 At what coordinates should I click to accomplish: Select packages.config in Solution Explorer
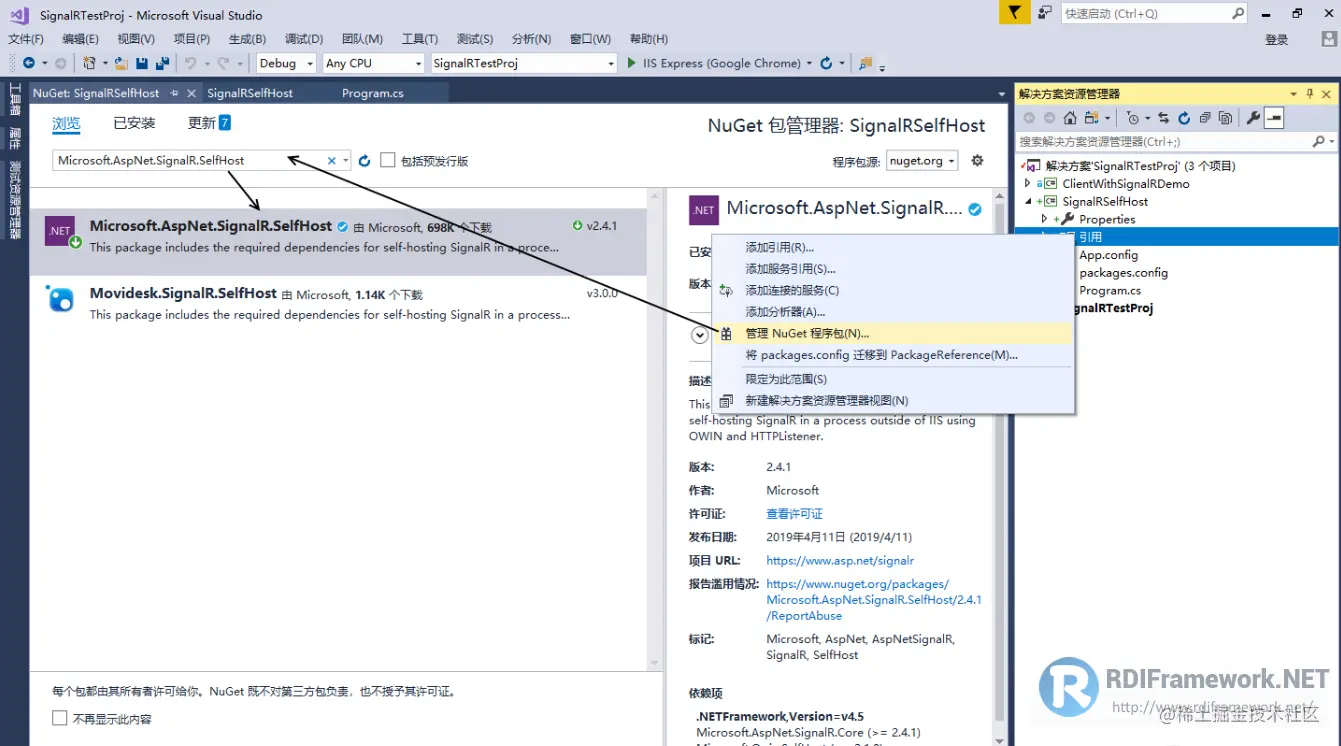(1123, 272)
